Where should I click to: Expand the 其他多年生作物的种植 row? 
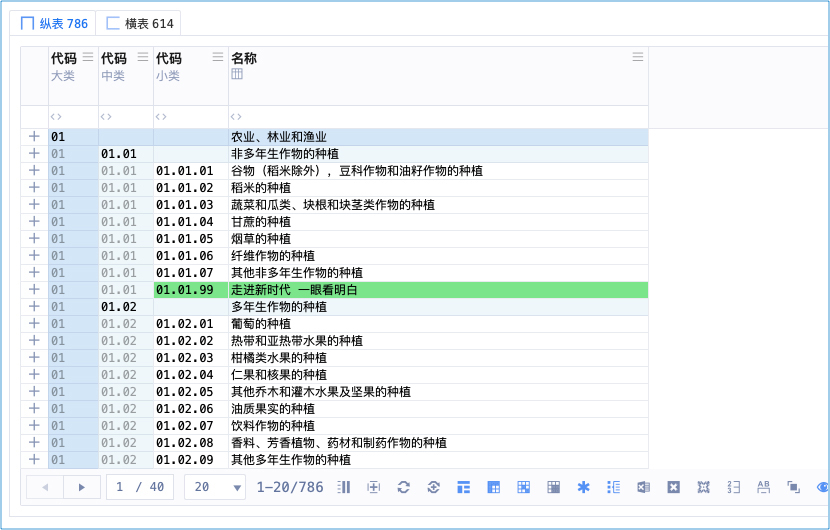point(34,460)
